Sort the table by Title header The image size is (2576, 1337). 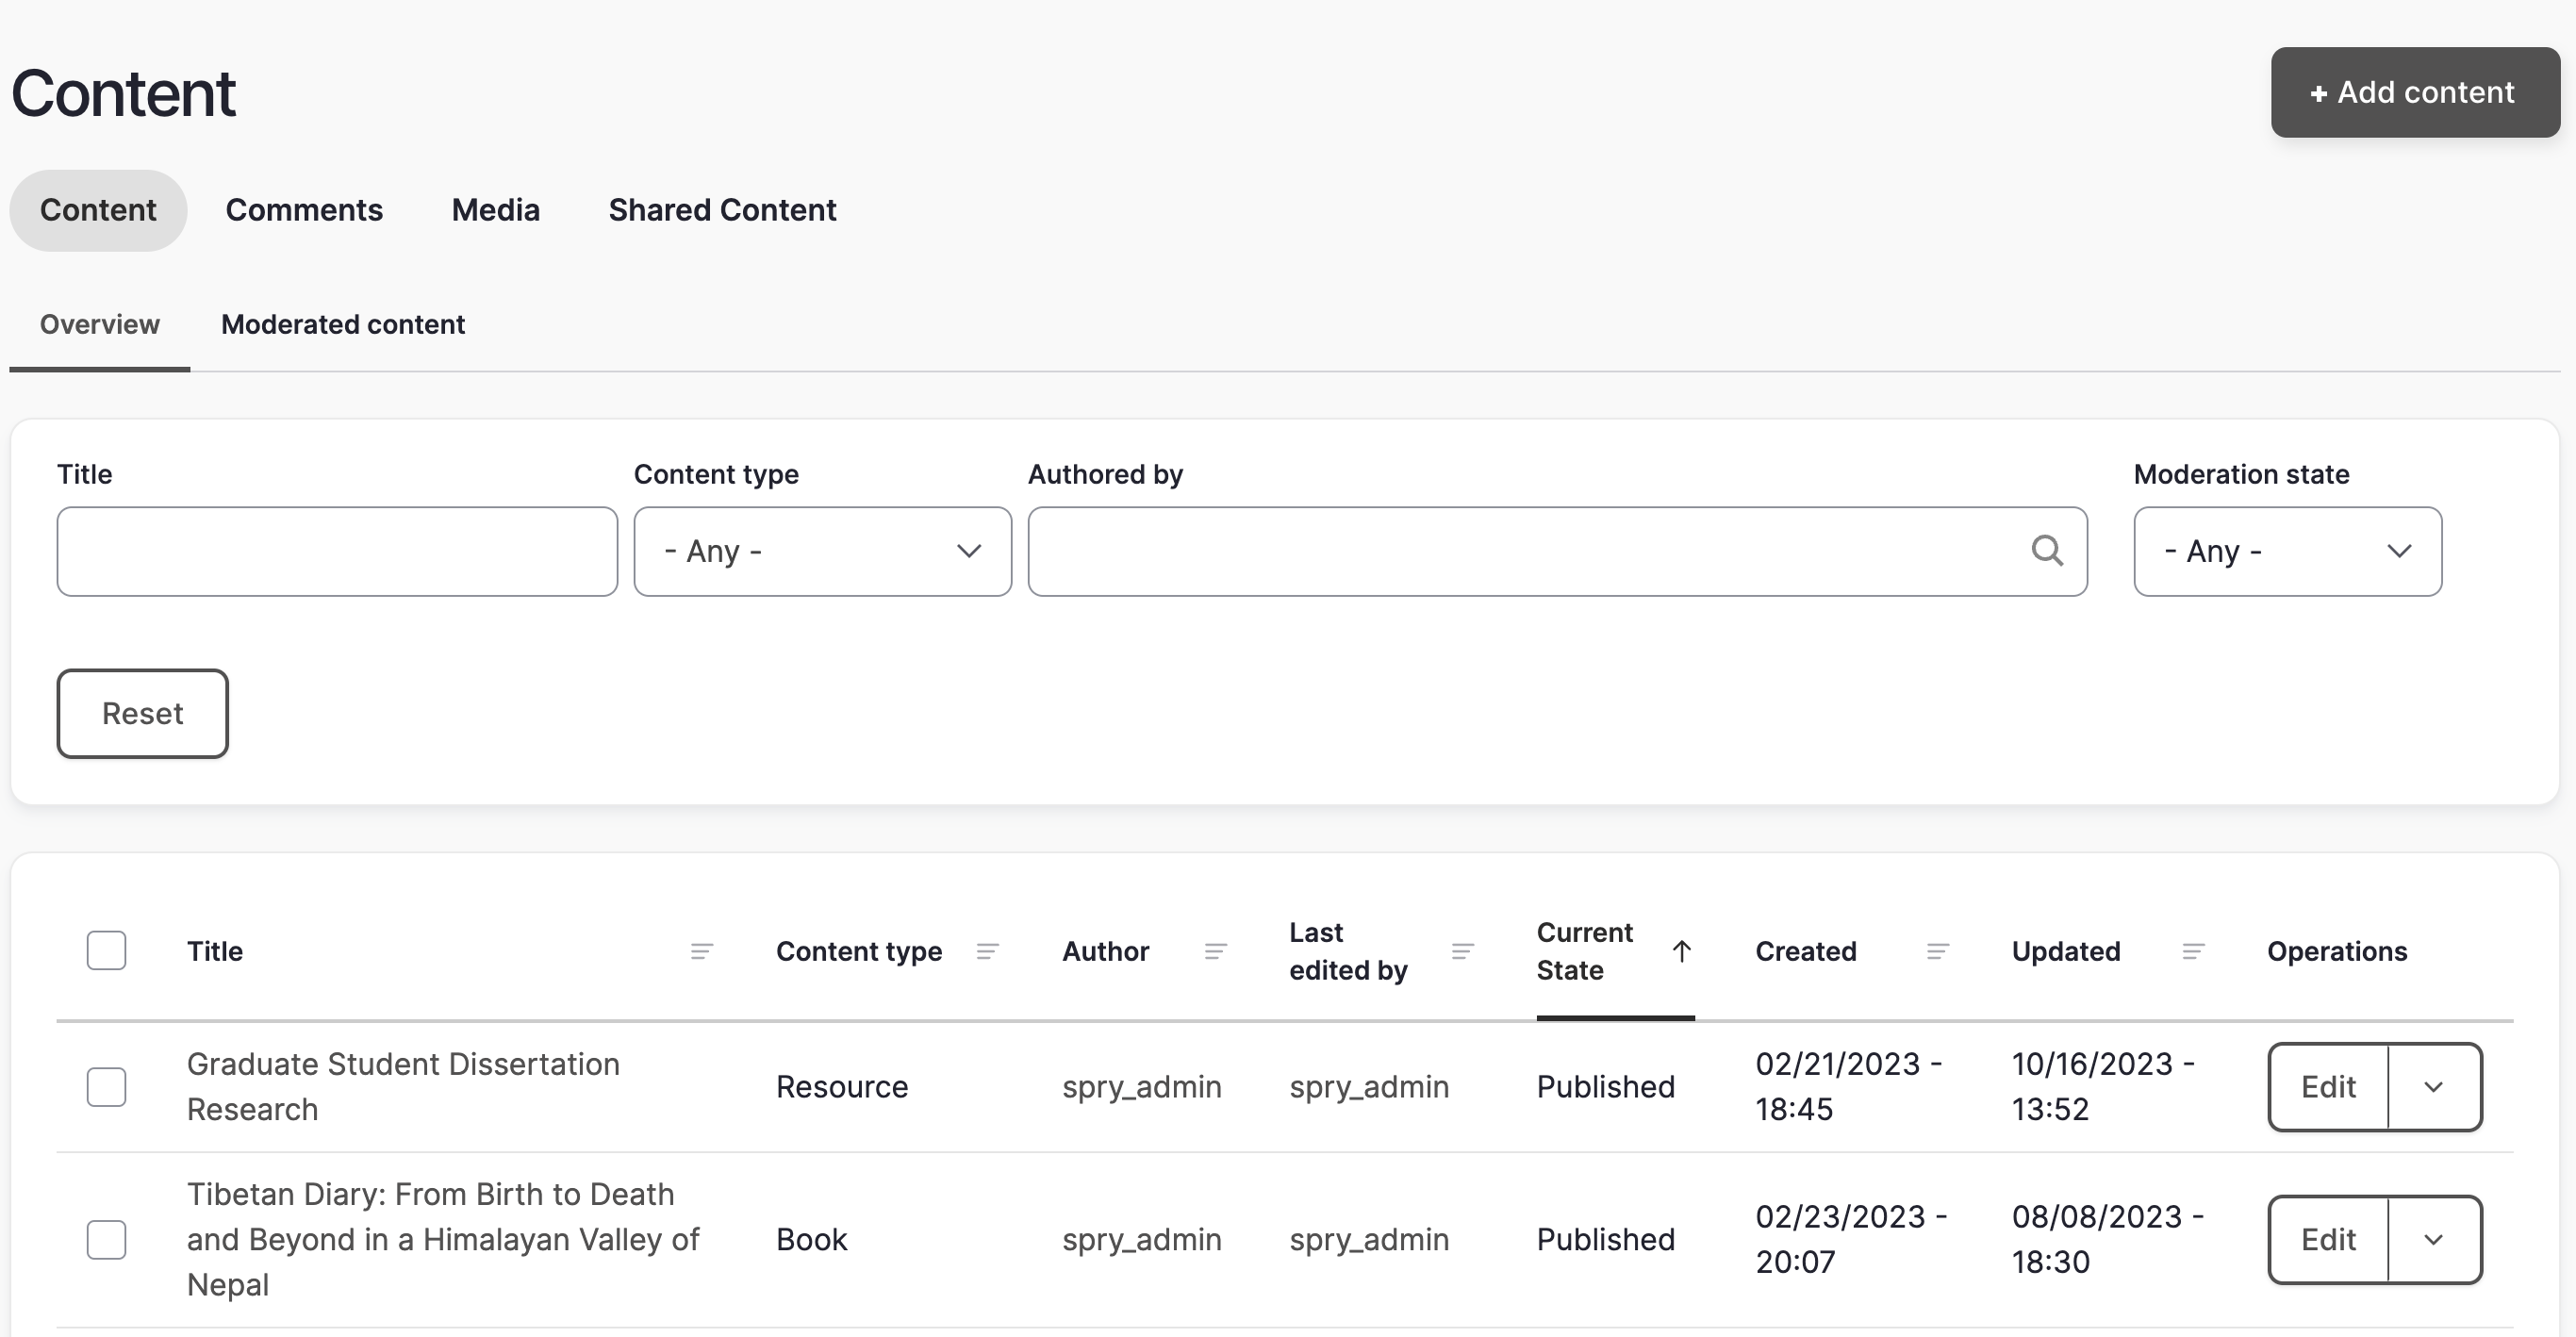pyautogui.click(x=215, y=951)
